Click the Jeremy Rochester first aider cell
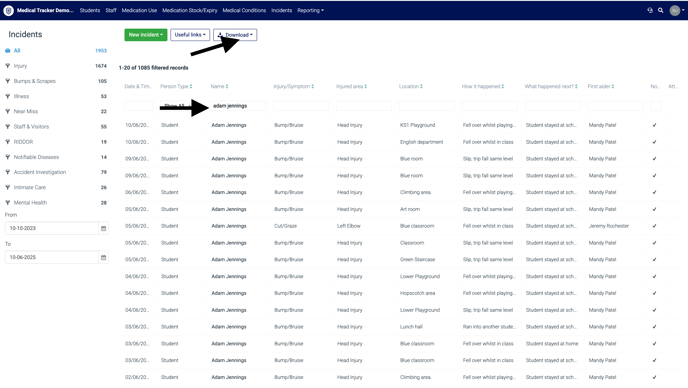The height and width of the screenshot is (388, 688). coord(609,226)
